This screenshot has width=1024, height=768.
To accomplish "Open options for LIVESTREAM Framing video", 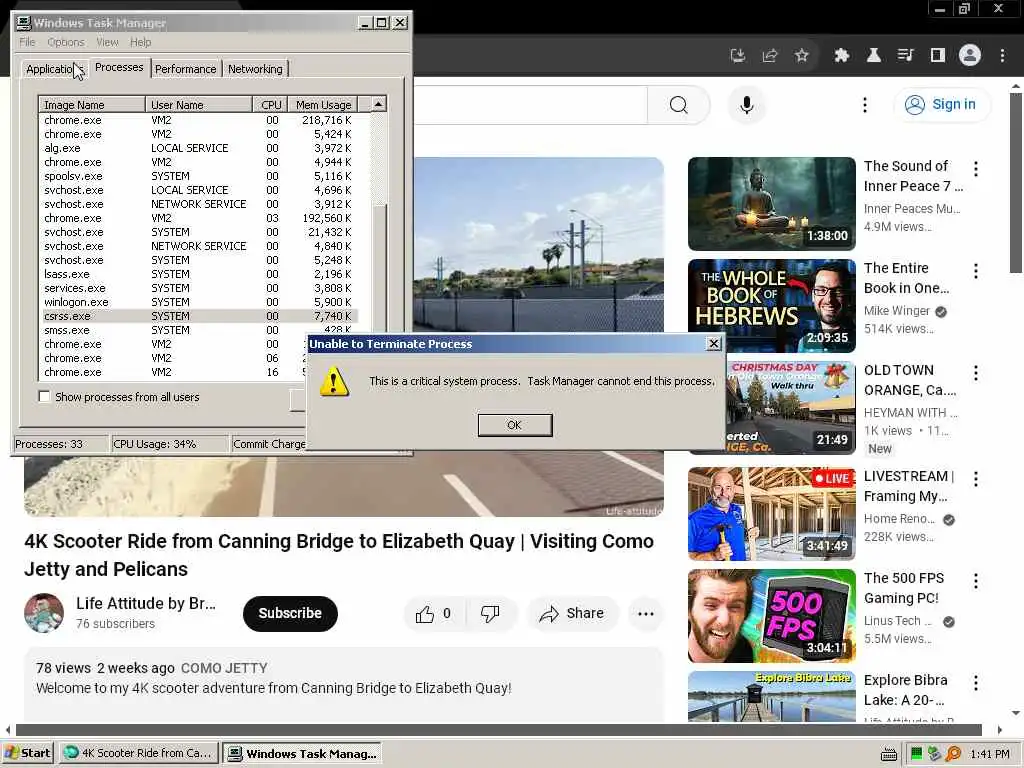I will click(x=976, y=479).
